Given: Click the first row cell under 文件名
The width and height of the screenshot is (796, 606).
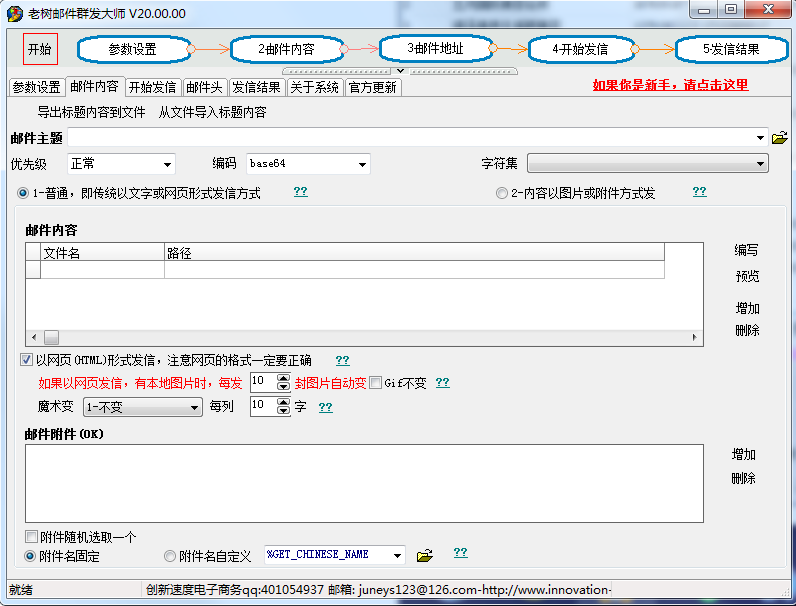Looking at the screenshot, I should point(102,270).
